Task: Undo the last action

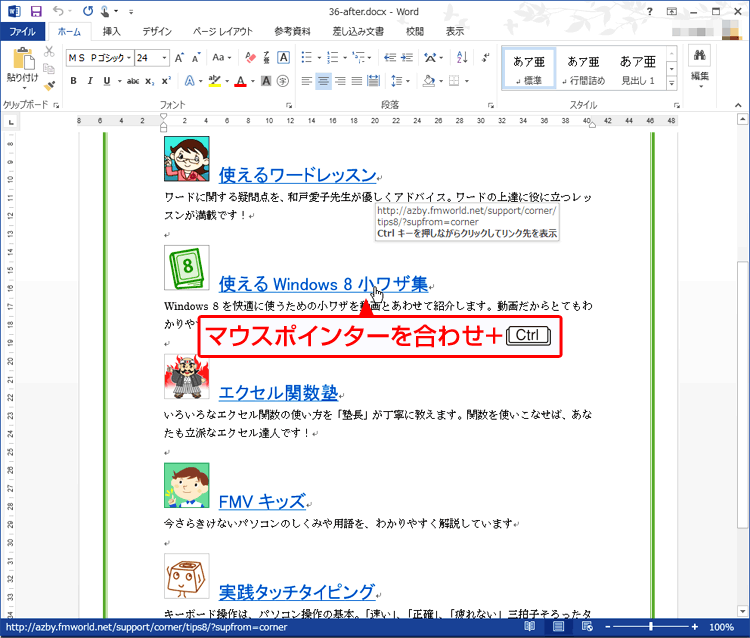Action: 58,11
